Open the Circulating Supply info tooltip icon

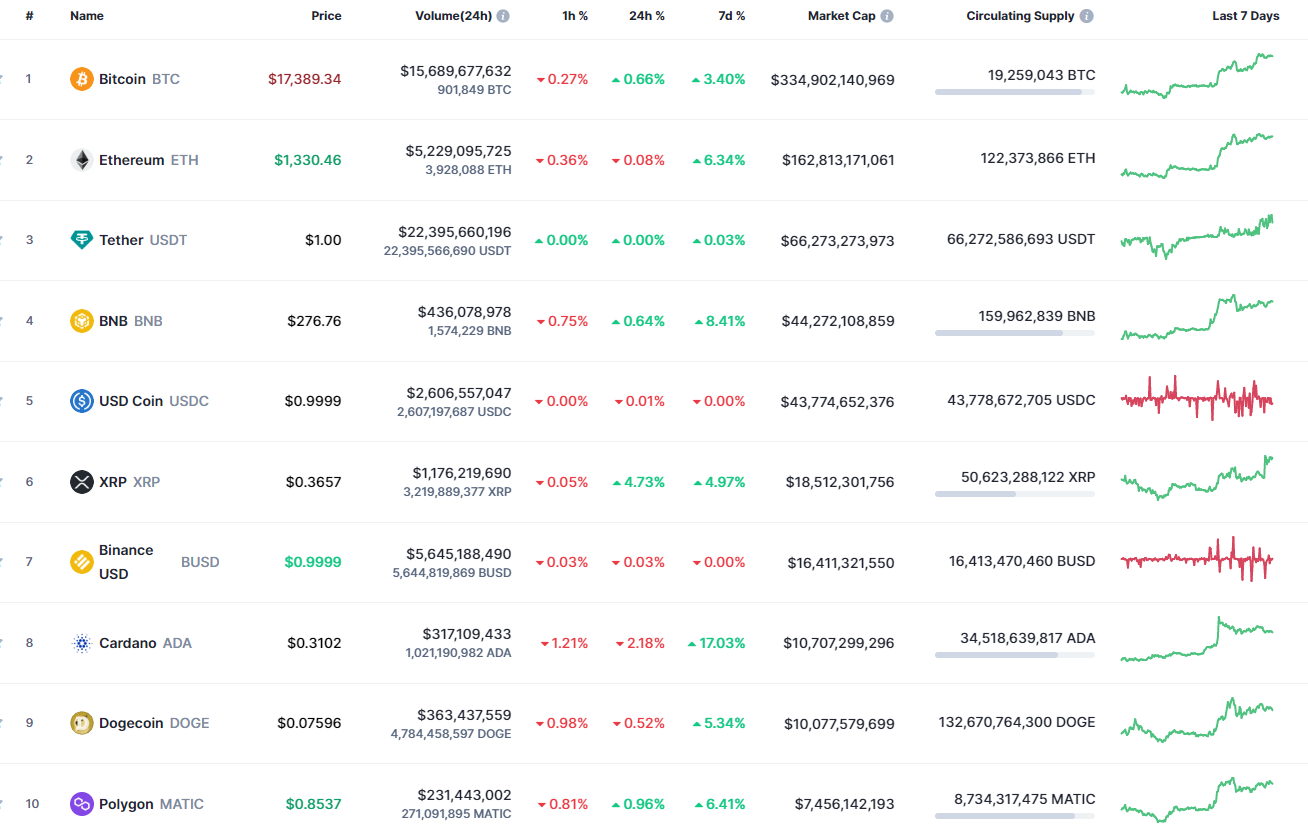1087,15
